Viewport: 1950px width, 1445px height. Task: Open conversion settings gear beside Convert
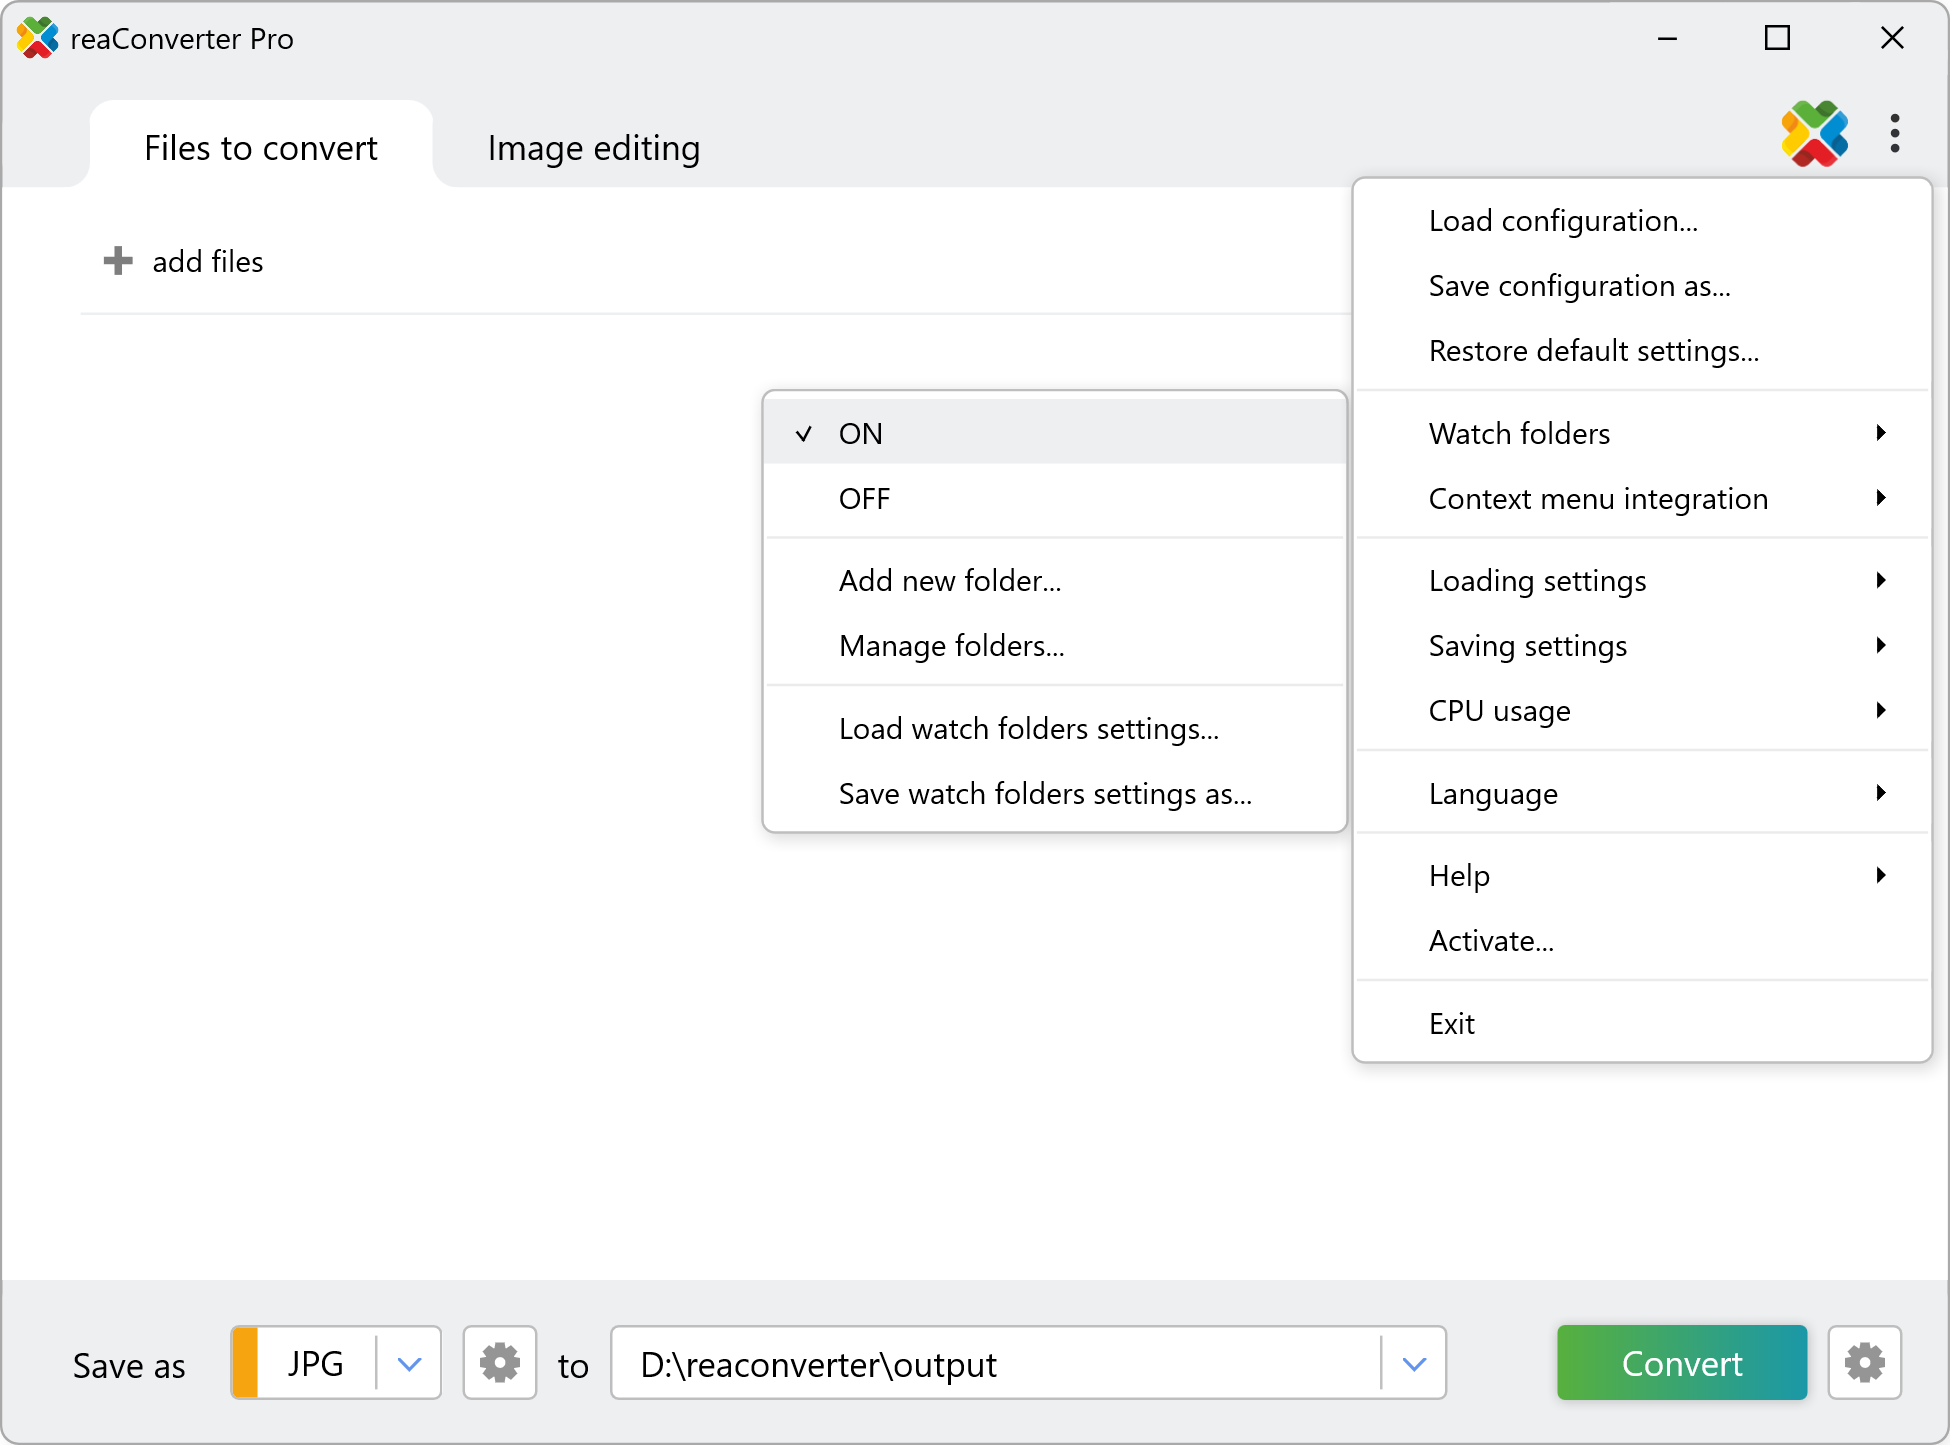tap(1864, 1363)
